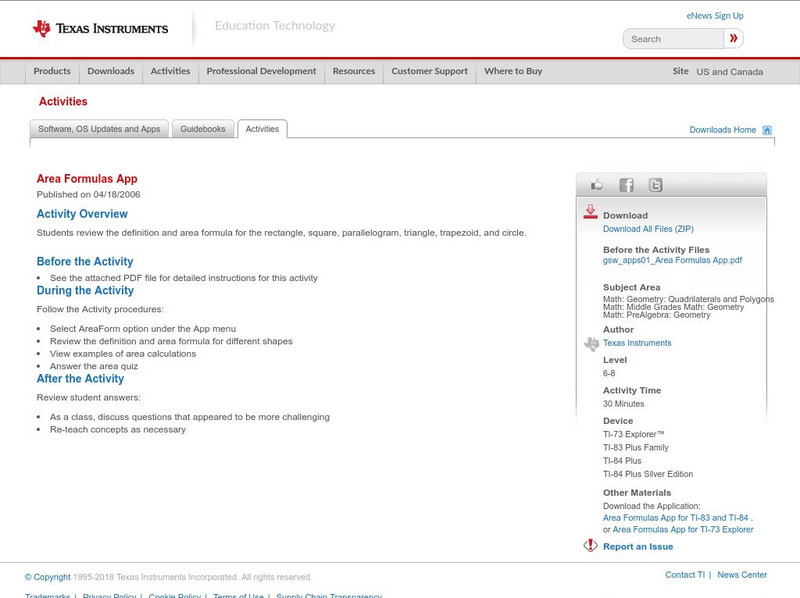Click the red download arrow icon
The image size is (800, 598).
[591, 212]
